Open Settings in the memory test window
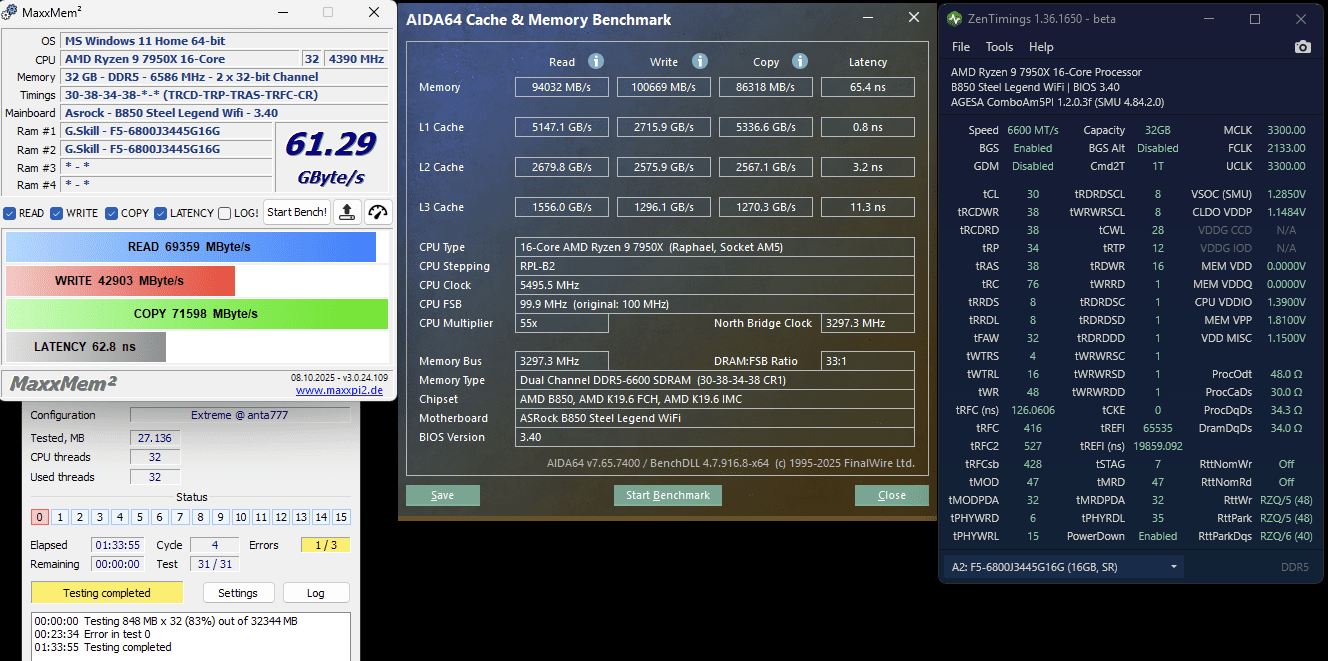This screenshot has width=1328, height=661. click(x=238, y=593)
